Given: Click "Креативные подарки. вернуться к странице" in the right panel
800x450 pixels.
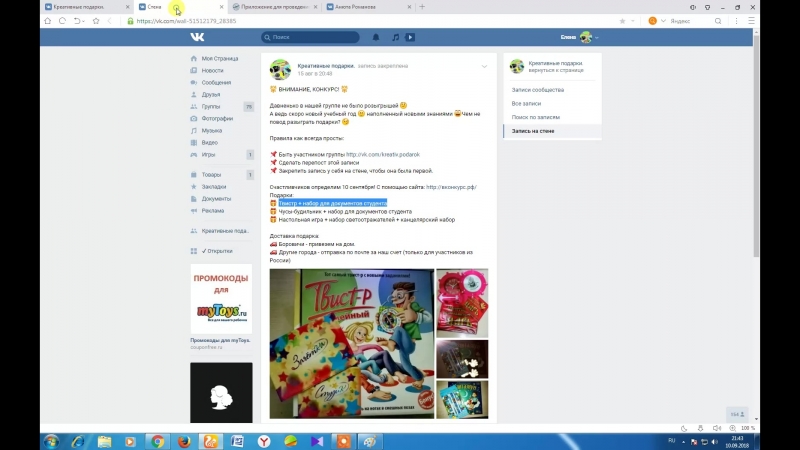Looking at the screenshot, I should 552,67.
